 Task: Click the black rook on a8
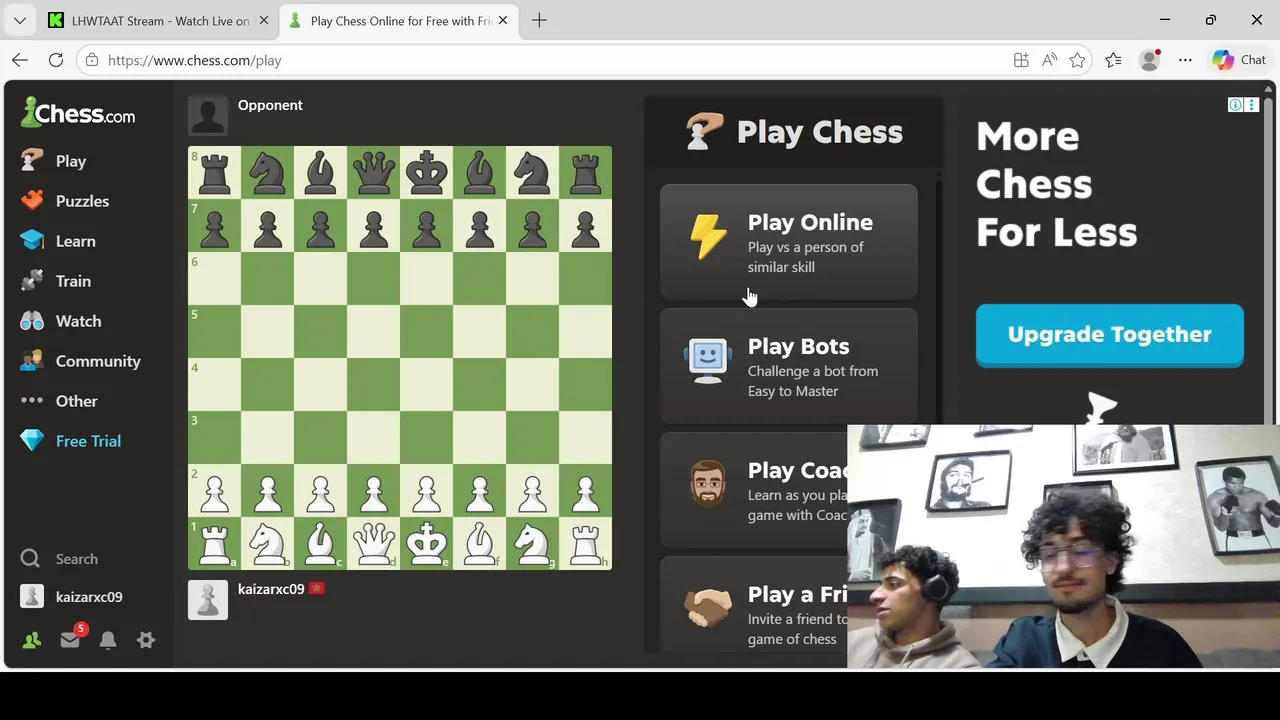[x=214, y=172]
